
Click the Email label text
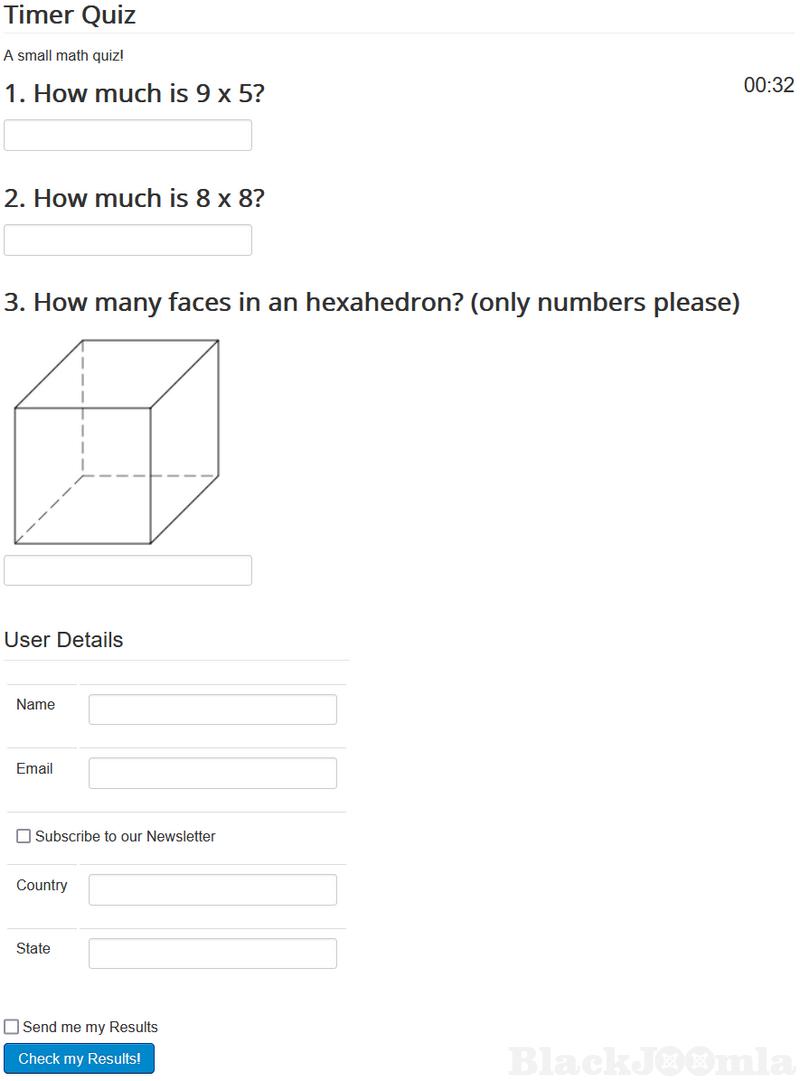34,769
